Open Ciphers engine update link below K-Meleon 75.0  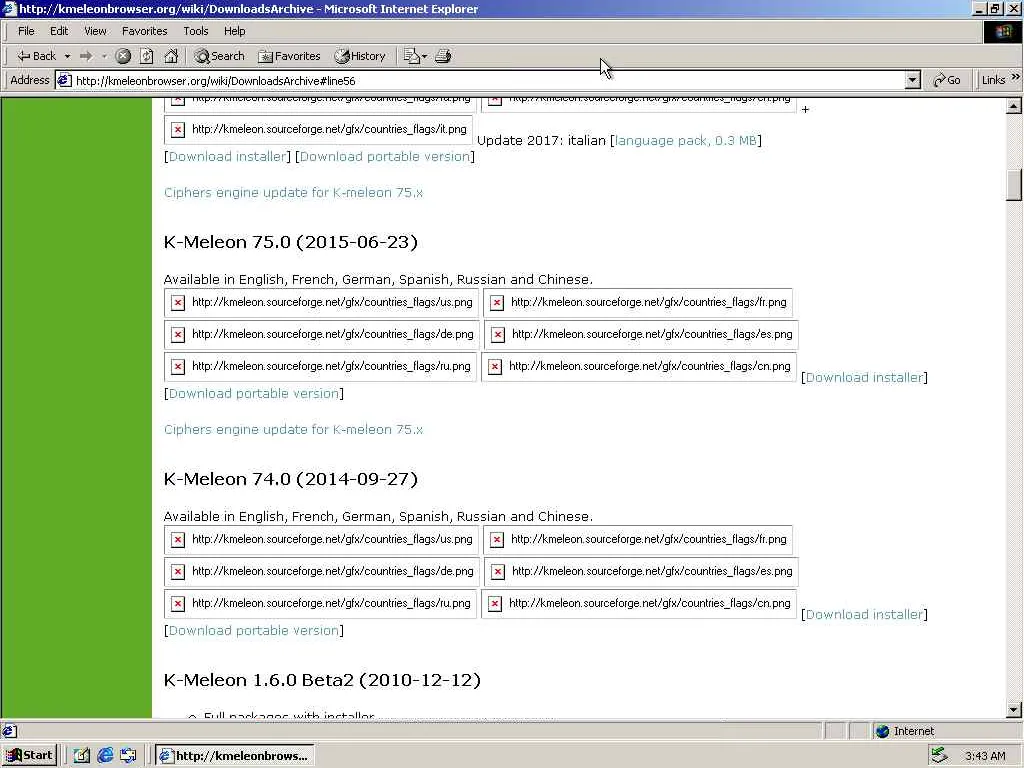tap(293, 430)
